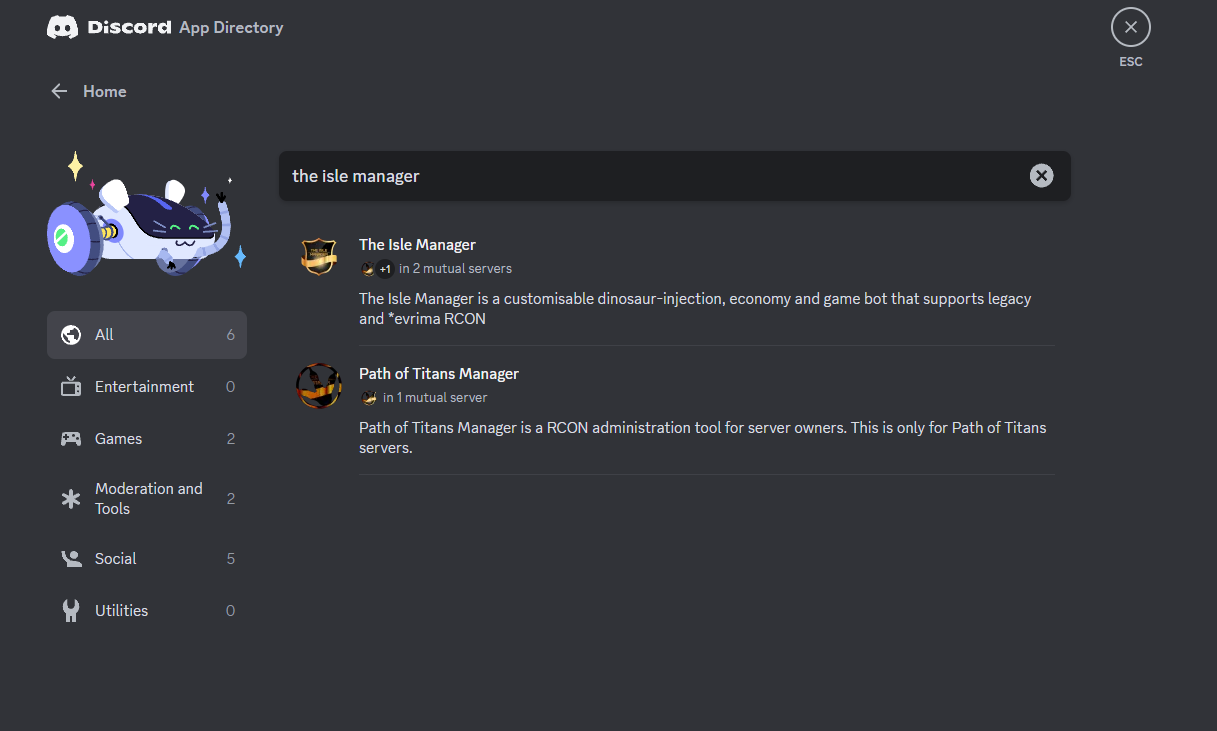Viewport: 1217px width, 731px height.
Task: Click the Entertainment TV icon
Action: (x=71, y=387)
